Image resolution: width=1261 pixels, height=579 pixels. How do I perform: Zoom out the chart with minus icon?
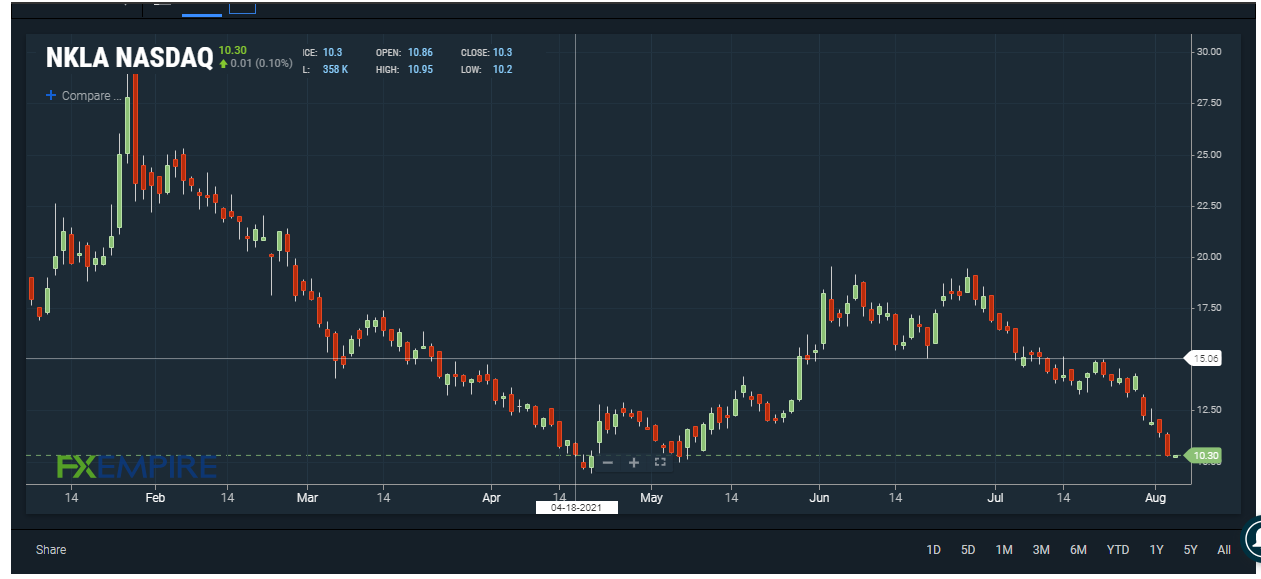click(x=607, y=462)
